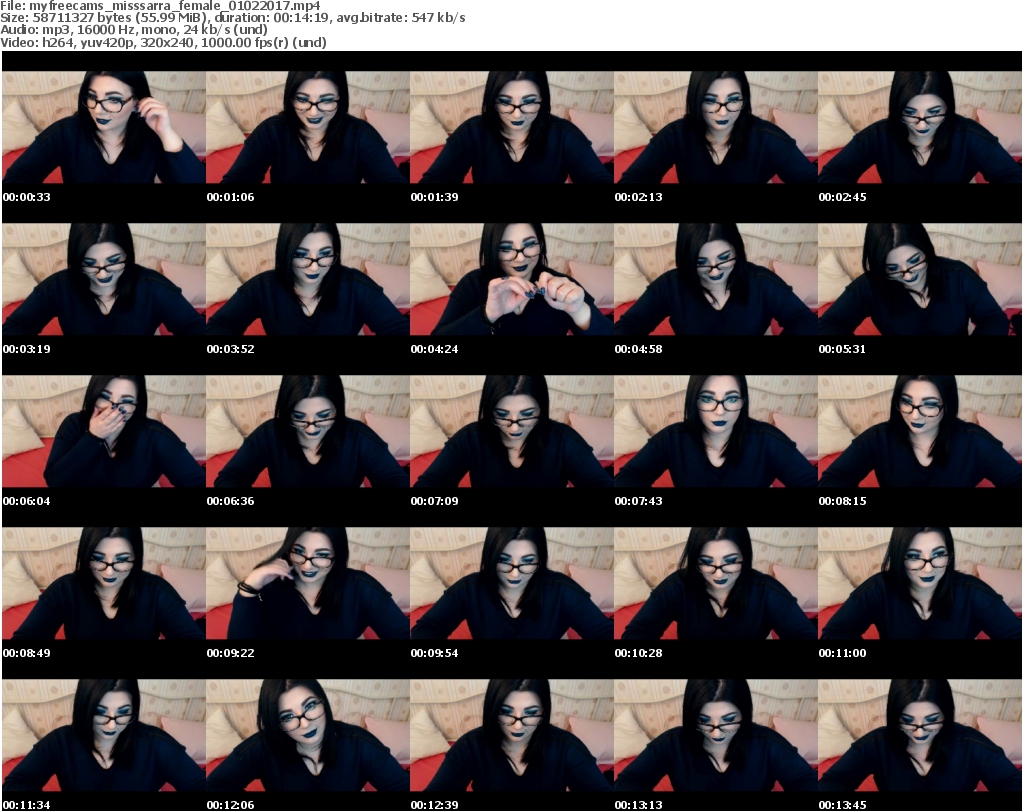This screenshot has height=811, width=1024.
Task: Click the Video h264 info line
Action: click(x=163, y=42)
